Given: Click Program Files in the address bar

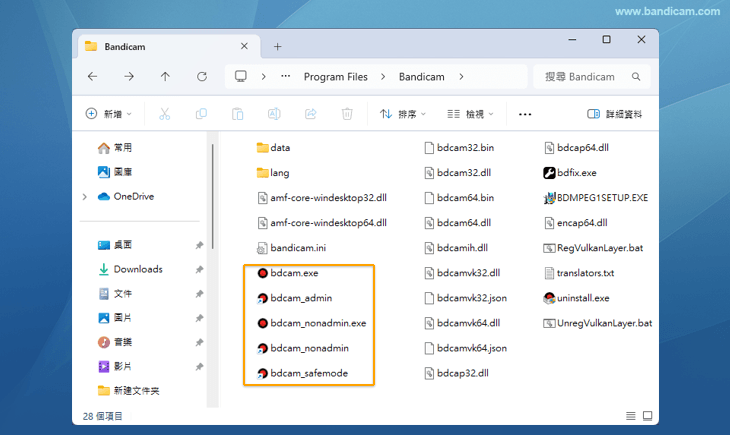Looking at the screenshot, I should (336, 77).
